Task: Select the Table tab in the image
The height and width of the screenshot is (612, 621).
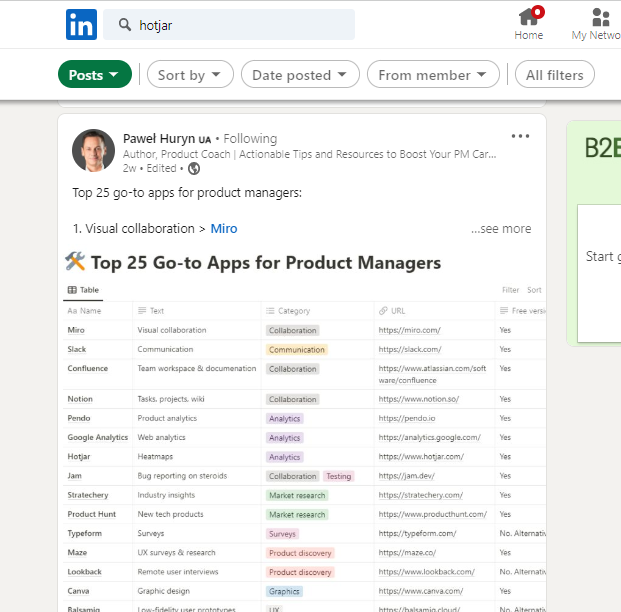Action: pos(83,290)
